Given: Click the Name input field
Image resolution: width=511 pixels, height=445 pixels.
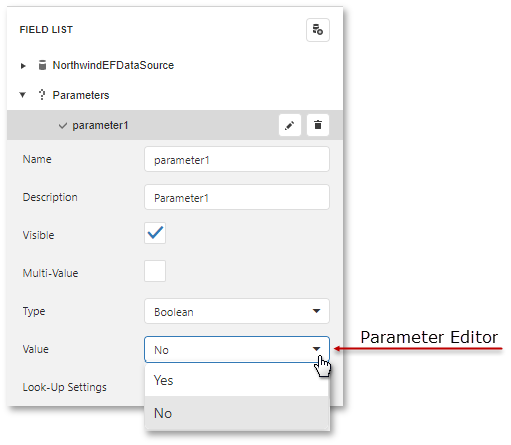Looking at the screenshot, I should pyautogui.click(x=237, y=159).
